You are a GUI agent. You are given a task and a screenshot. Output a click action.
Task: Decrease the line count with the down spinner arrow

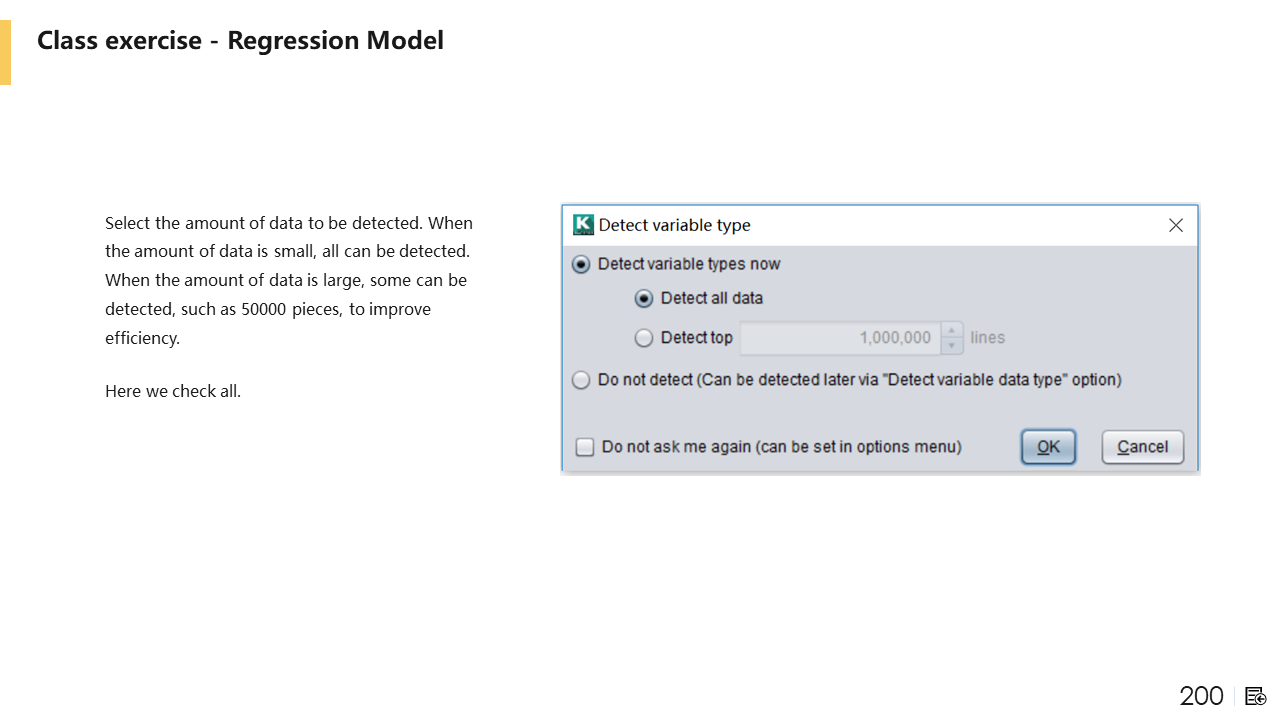point(952,346)
